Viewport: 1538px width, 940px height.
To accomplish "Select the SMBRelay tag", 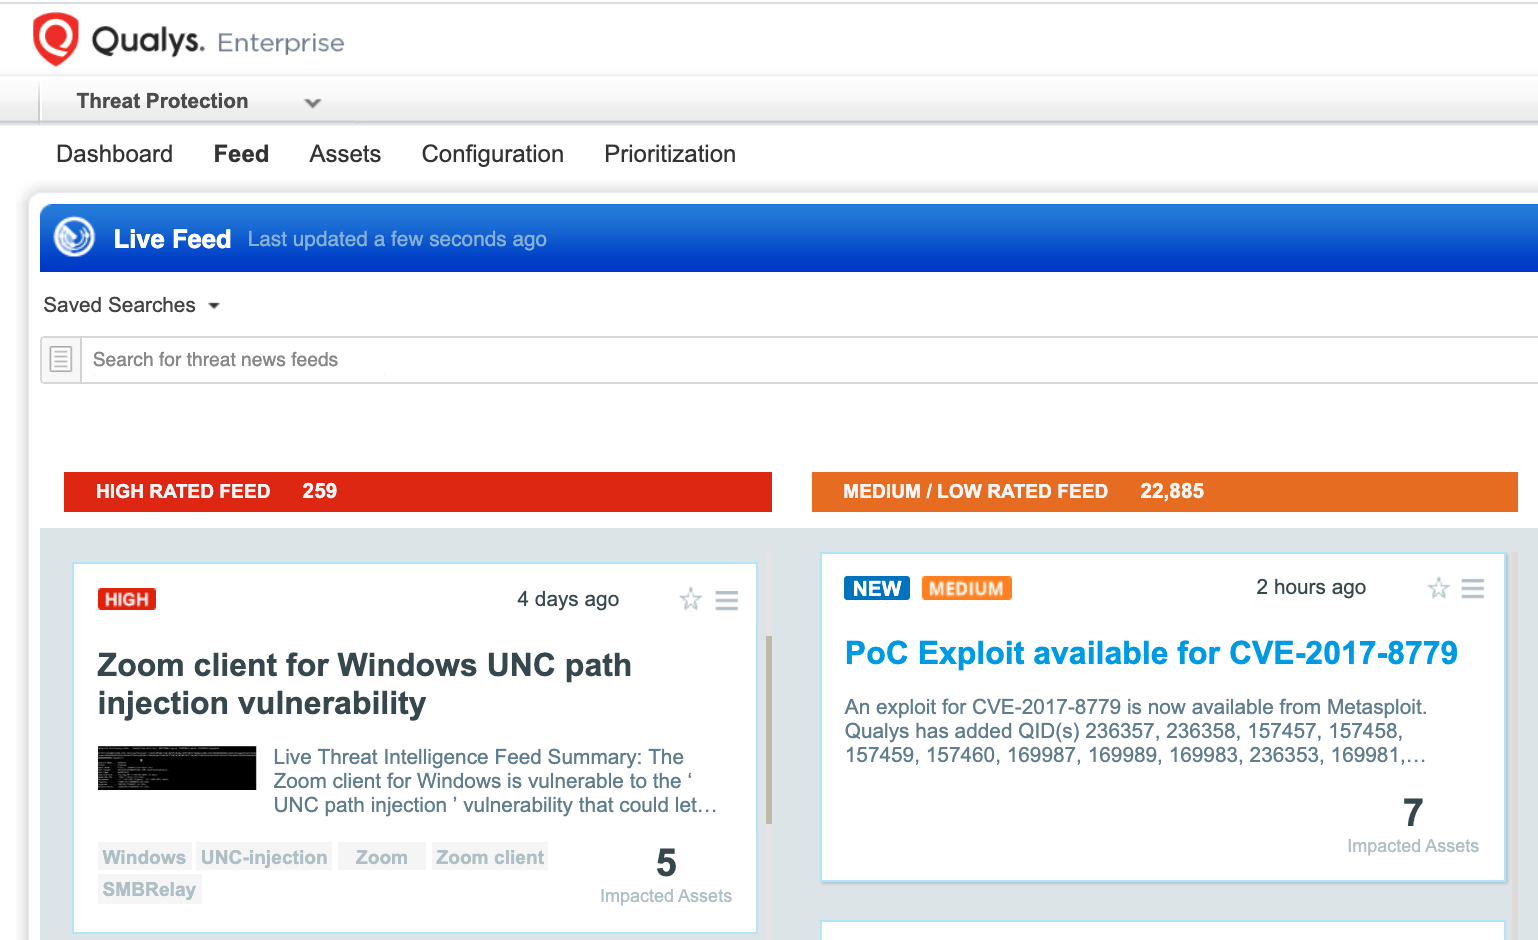I will pos(148,888).
